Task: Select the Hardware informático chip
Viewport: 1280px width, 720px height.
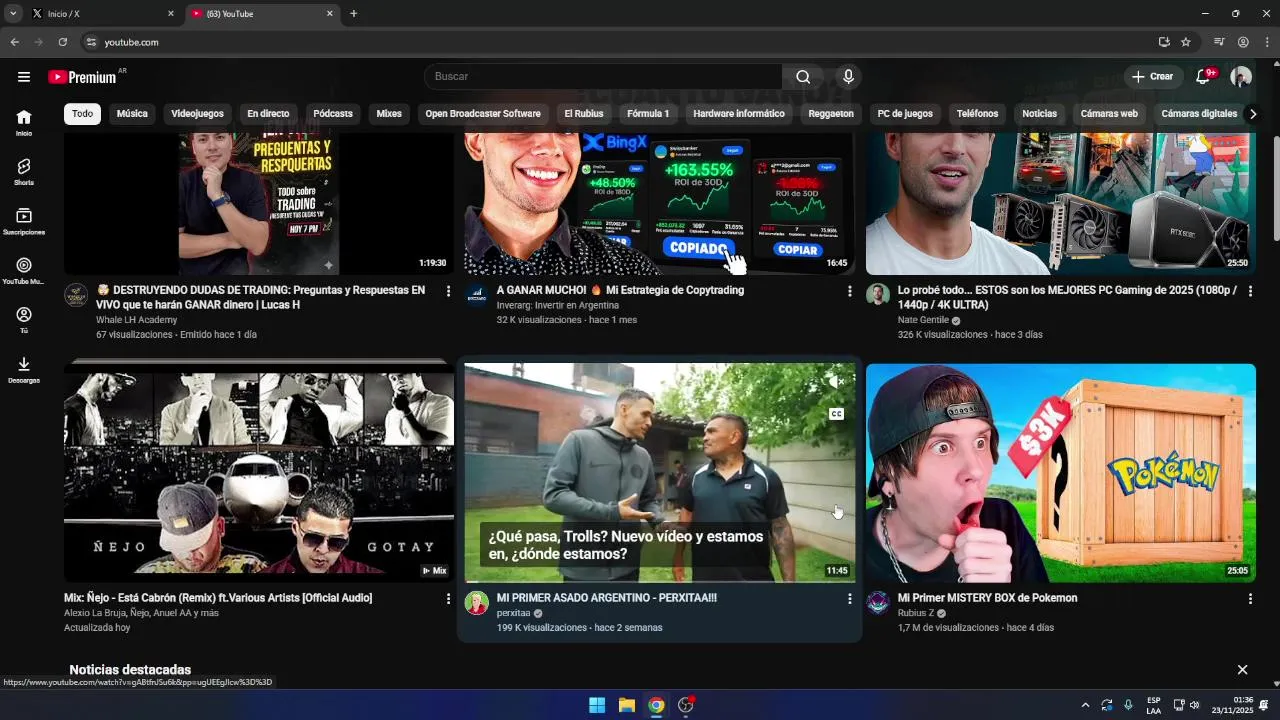Action: pos(739,114)
